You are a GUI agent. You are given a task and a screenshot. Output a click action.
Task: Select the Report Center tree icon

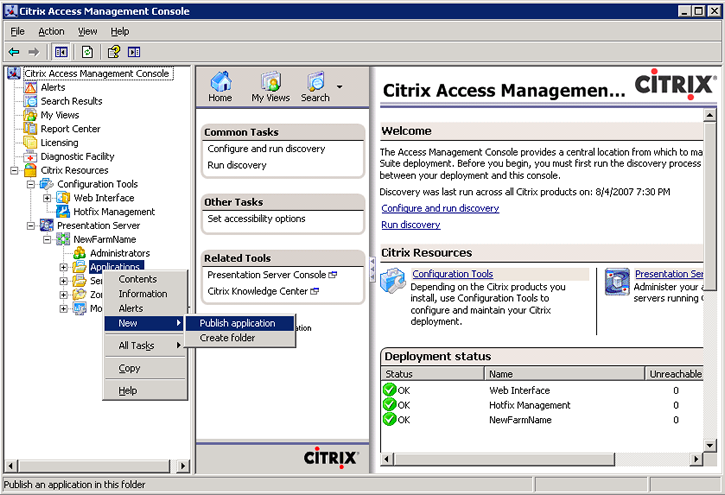click(x=31, y=128)
